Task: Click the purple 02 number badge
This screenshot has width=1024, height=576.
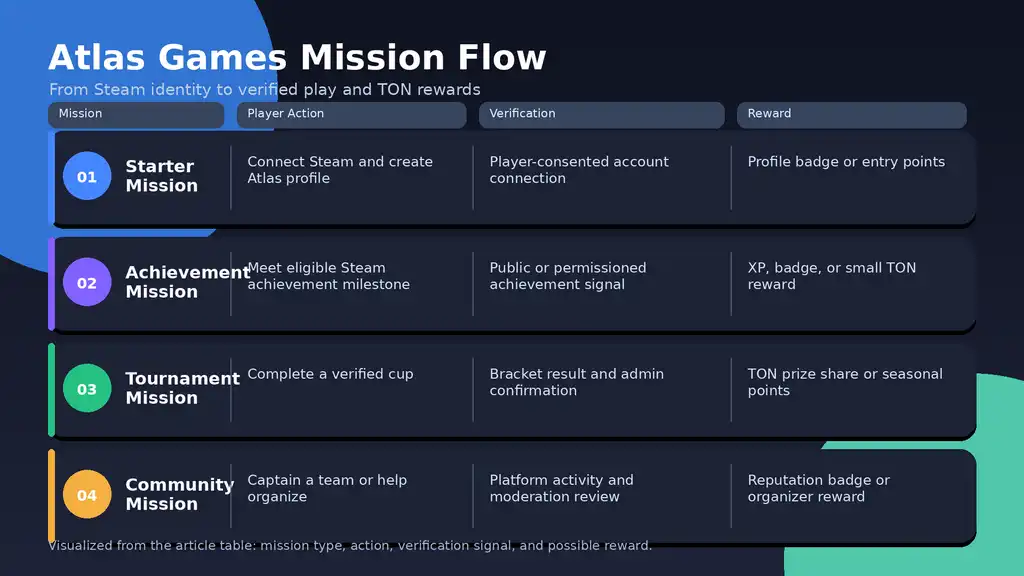Action: click(x=87, y=282)
